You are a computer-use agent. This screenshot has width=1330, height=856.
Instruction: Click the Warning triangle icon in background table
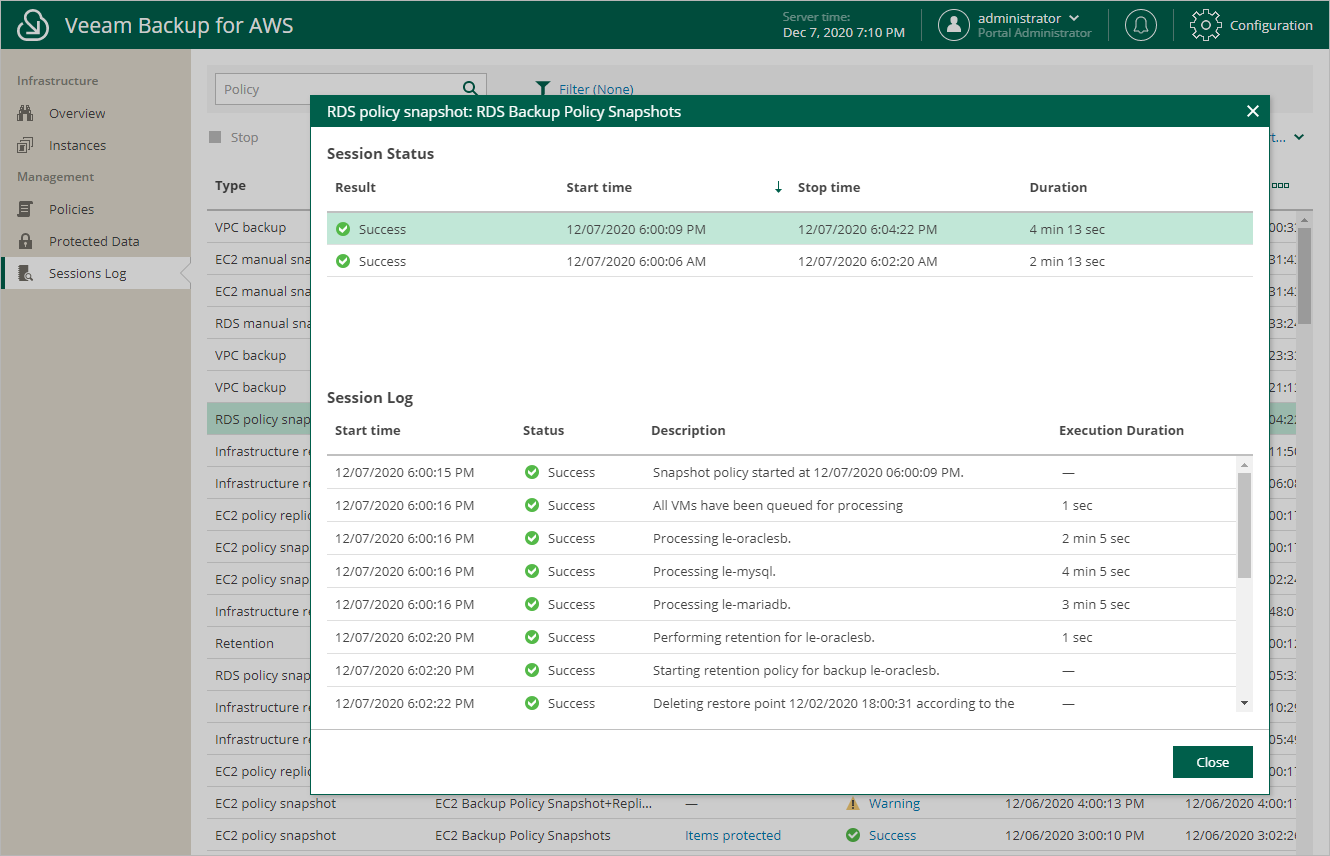pyautogui.click(x=853, y=803)
